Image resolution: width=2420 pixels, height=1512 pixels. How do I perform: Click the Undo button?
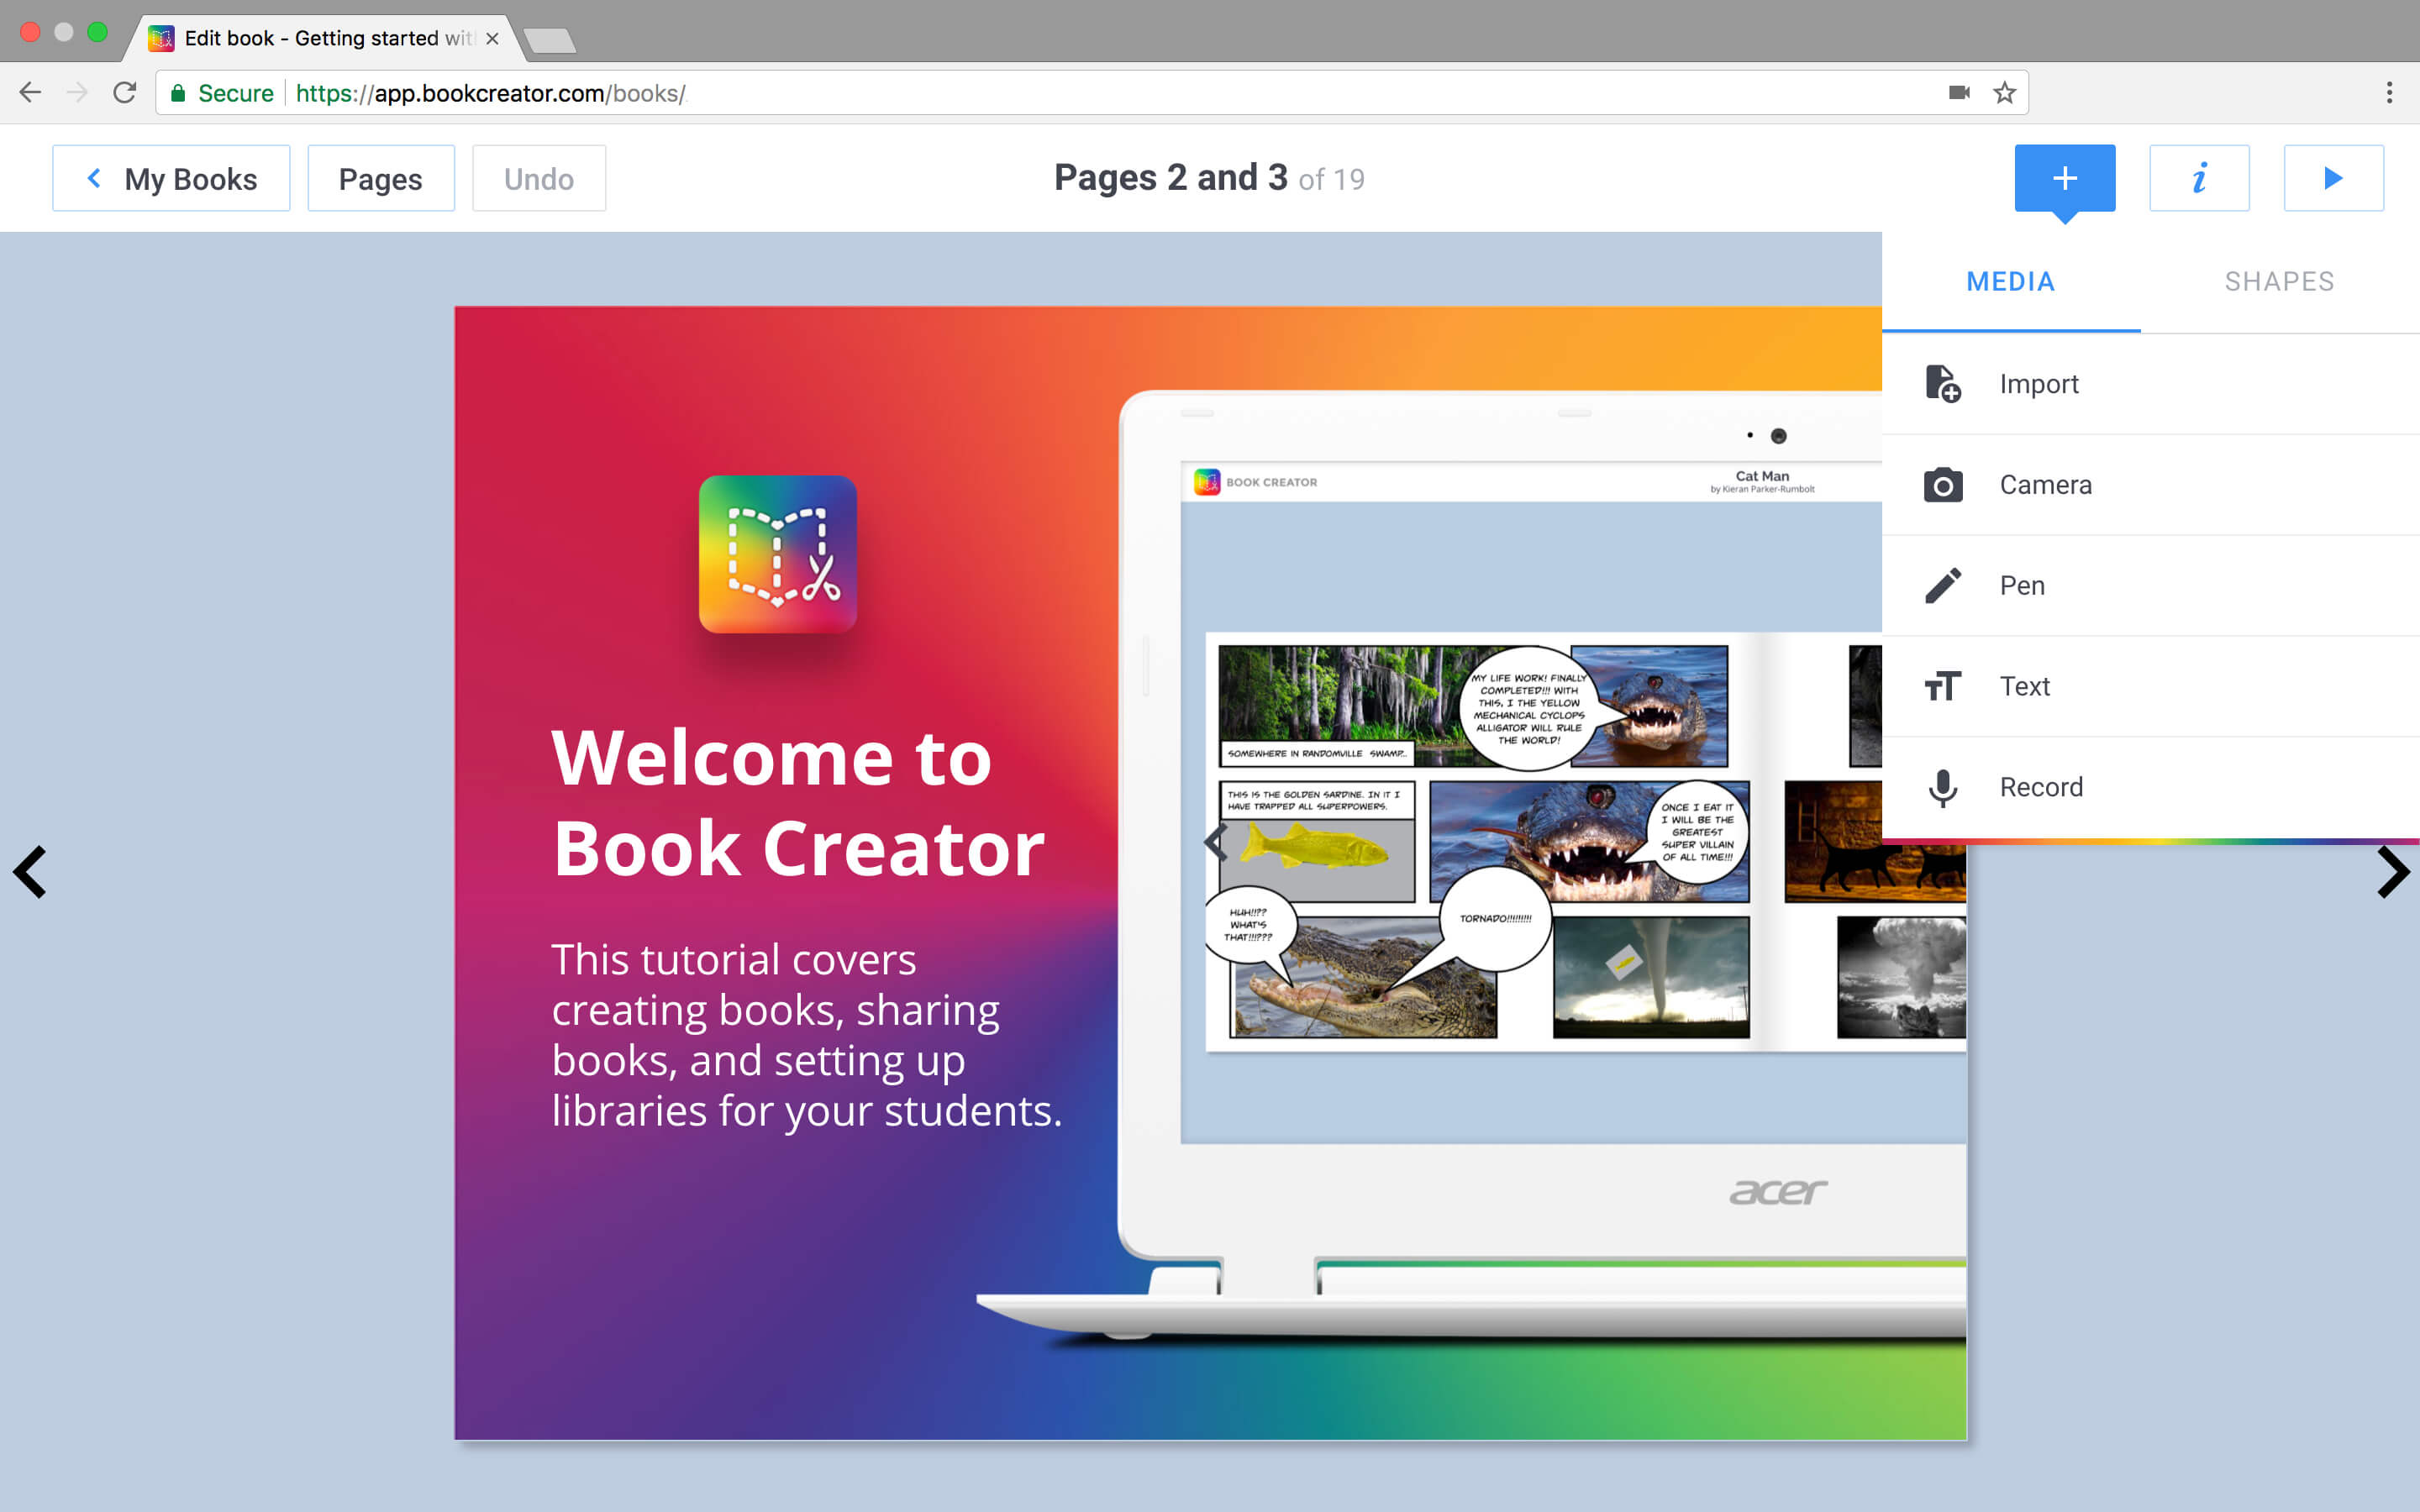538,178
